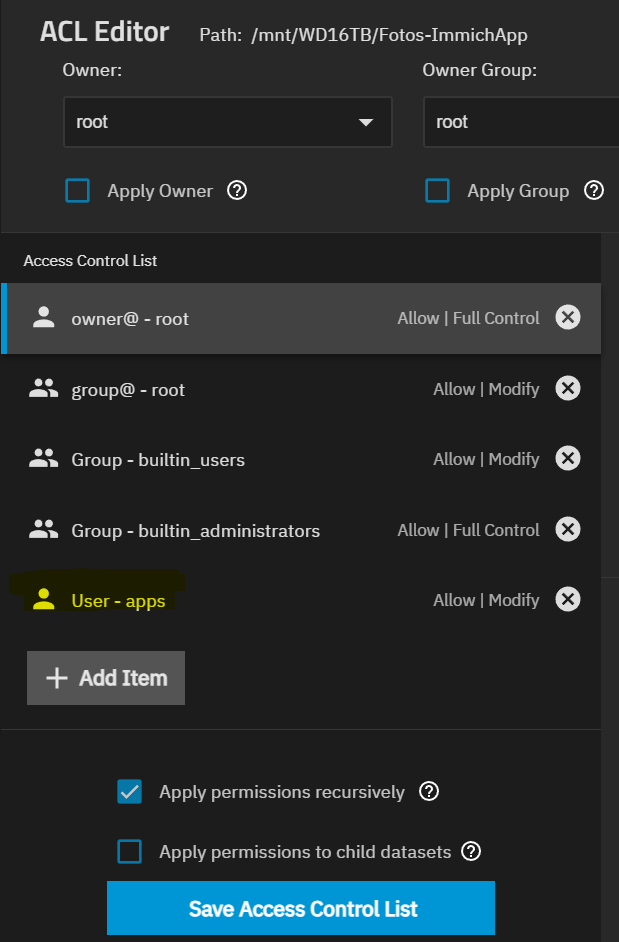The height and width of the screenshot is (942, 619).
Task: Save the Access Control List
Action: tap(301, 908)
